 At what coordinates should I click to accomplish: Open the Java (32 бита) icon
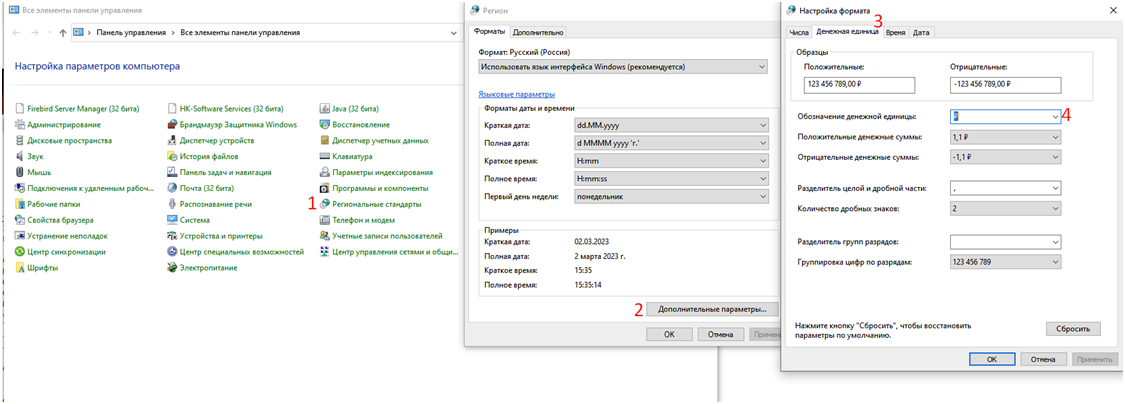[325, 109]
